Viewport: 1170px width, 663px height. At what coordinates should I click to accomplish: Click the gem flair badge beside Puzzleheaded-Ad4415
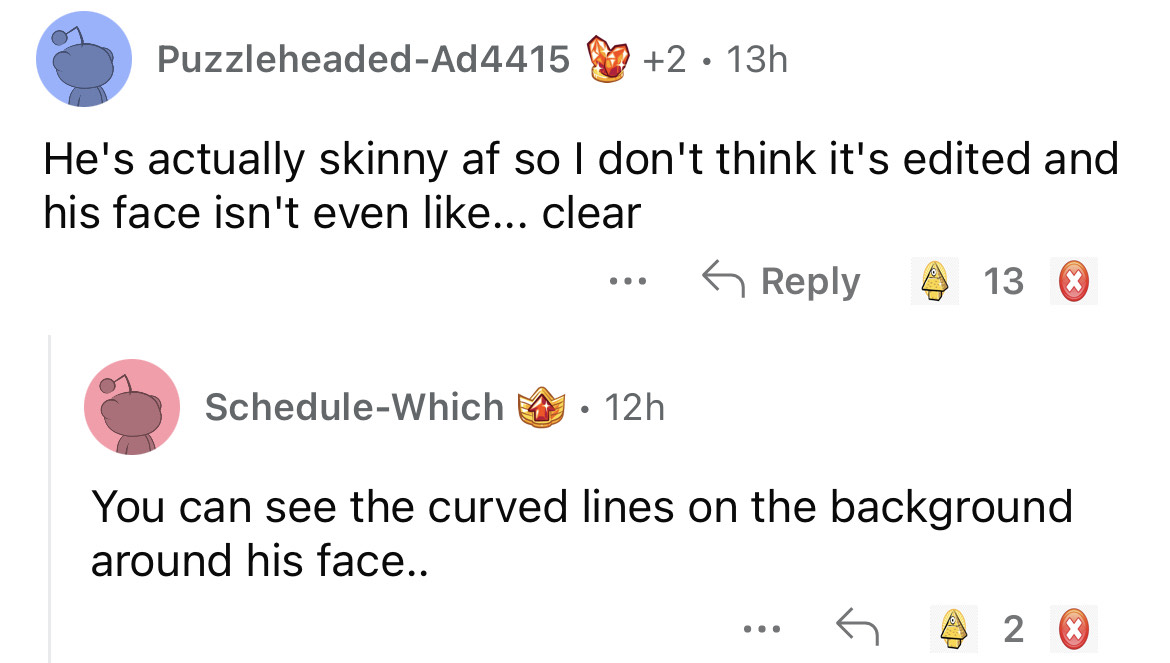[x=609, y=60]
